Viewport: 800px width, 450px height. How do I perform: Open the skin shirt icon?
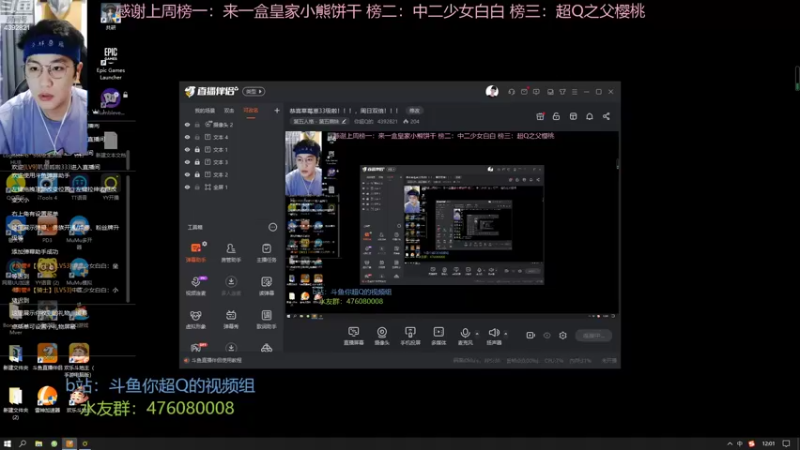point(562,92)
